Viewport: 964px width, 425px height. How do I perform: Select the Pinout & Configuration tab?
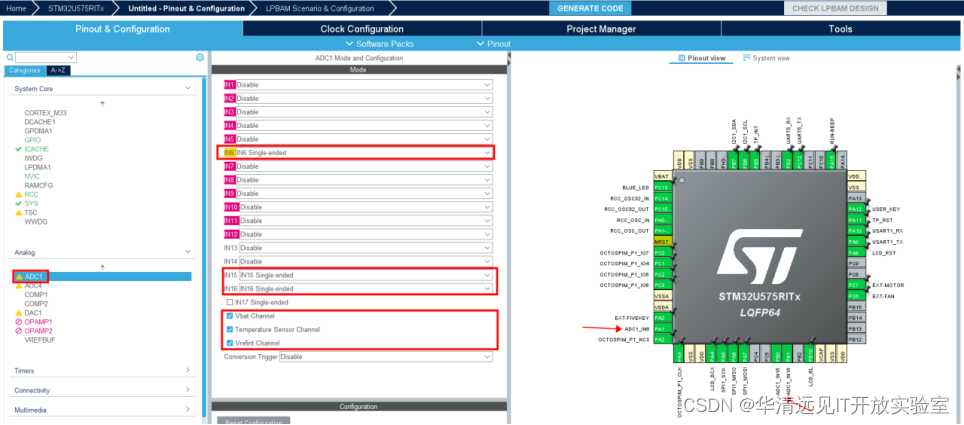122,29
